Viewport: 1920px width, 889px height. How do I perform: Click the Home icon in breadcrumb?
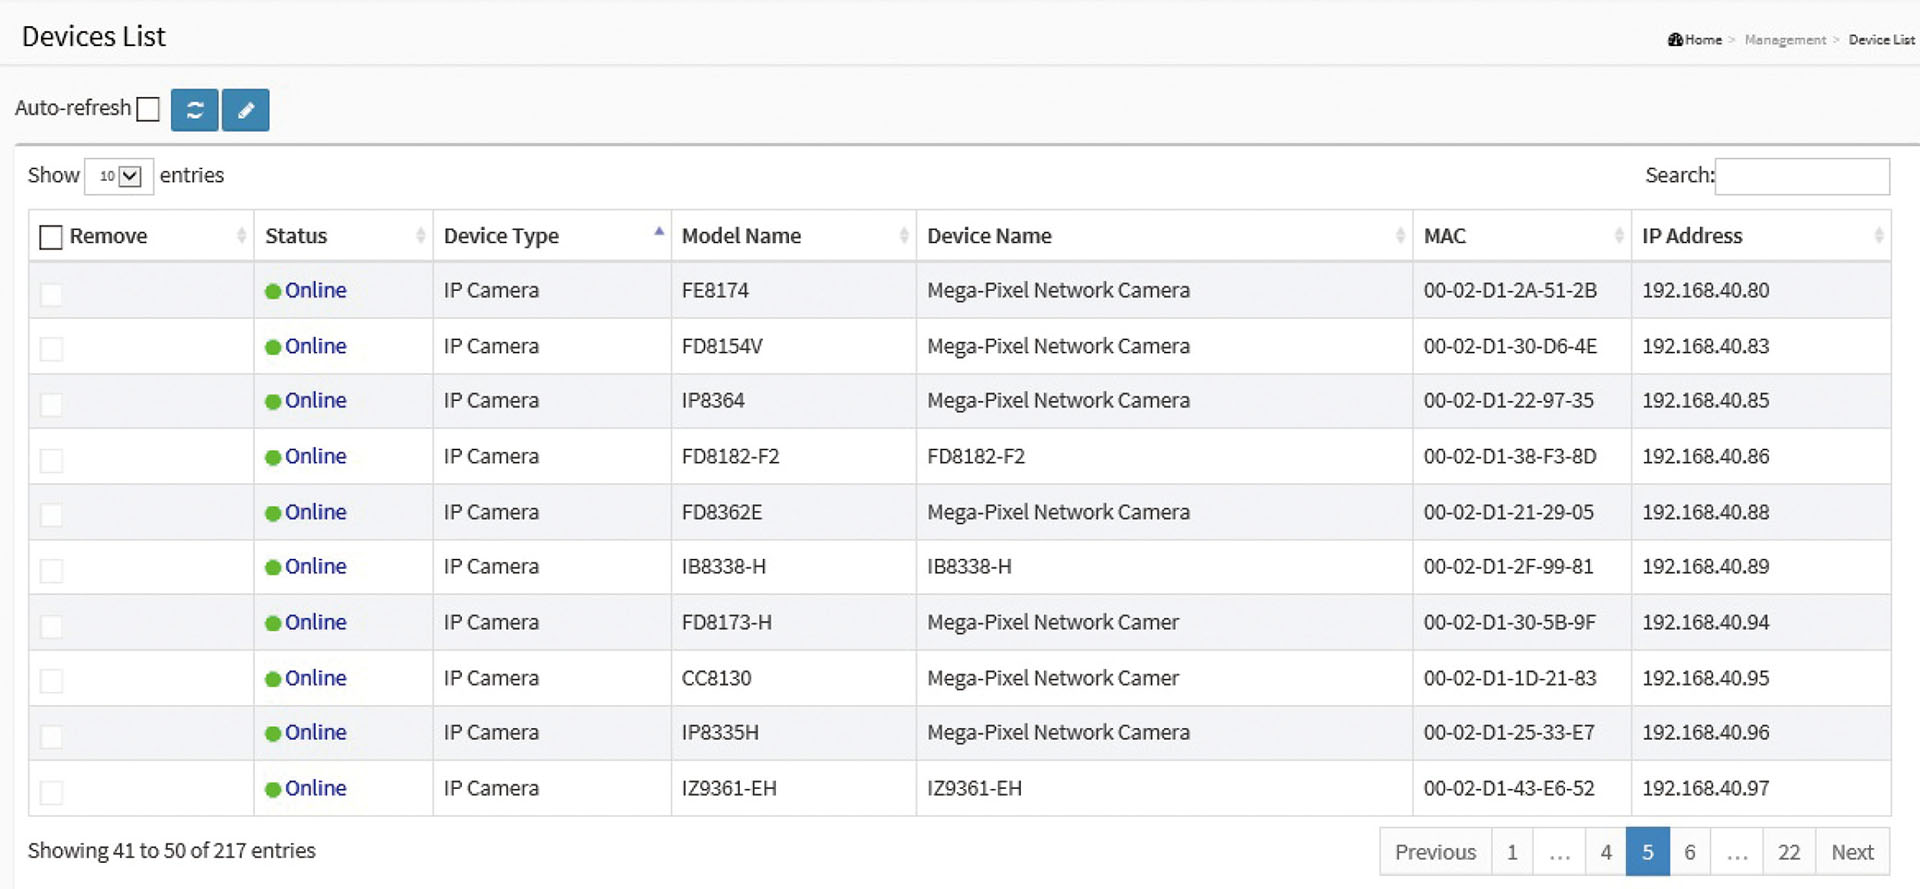click(x=1675, y=40)
